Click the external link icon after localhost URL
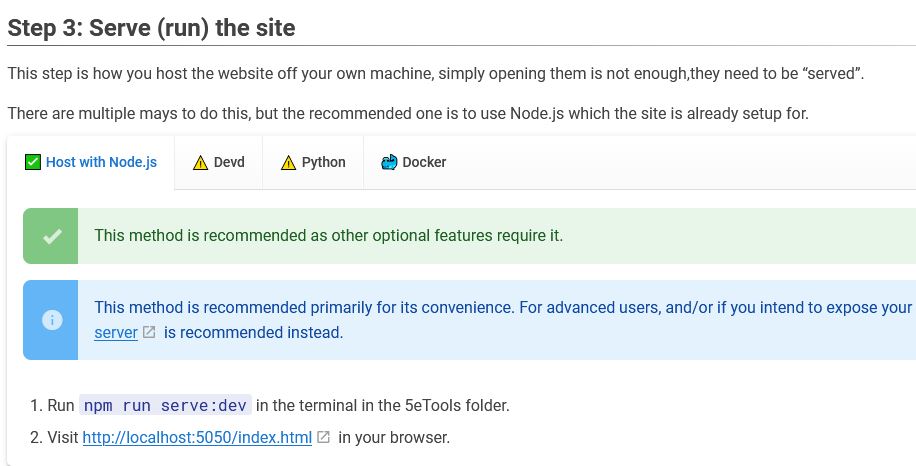916x466 pixels. click(323, 437)
